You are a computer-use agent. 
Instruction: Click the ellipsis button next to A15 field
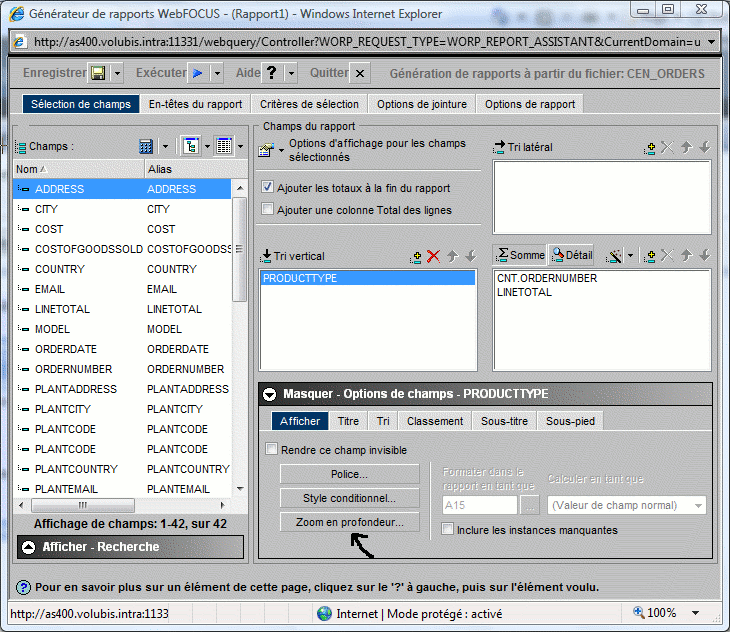point(530,505)
